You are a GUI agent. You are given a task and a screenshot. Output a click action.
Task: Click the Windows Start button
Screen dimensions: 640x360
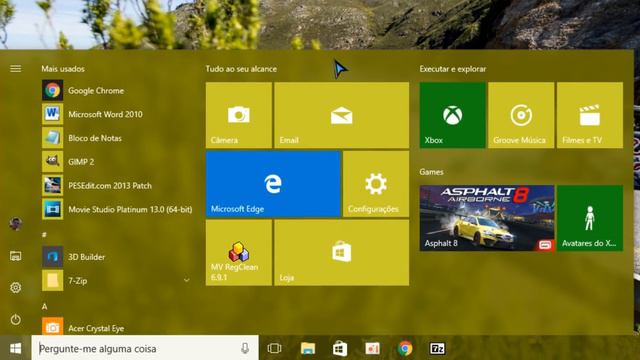click(16, 348)
